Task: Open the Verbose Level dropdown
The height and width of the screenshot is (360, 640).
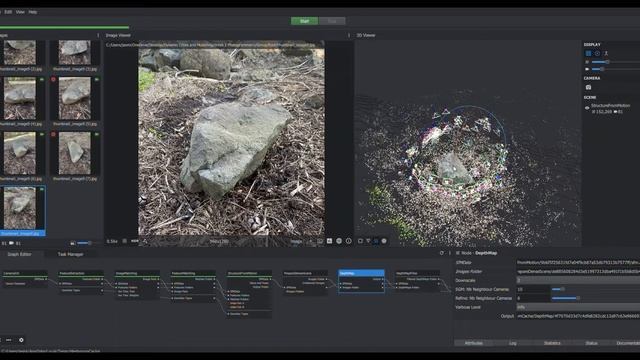Action: (578, 307)
